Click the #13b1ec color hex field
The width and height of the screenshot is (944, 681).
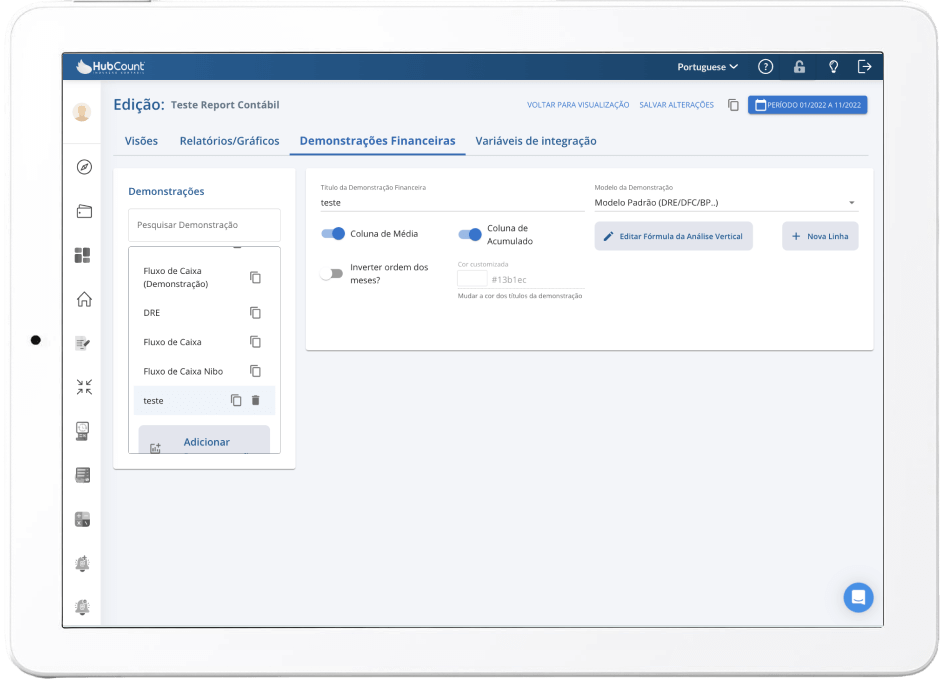[x=537, y=279]
